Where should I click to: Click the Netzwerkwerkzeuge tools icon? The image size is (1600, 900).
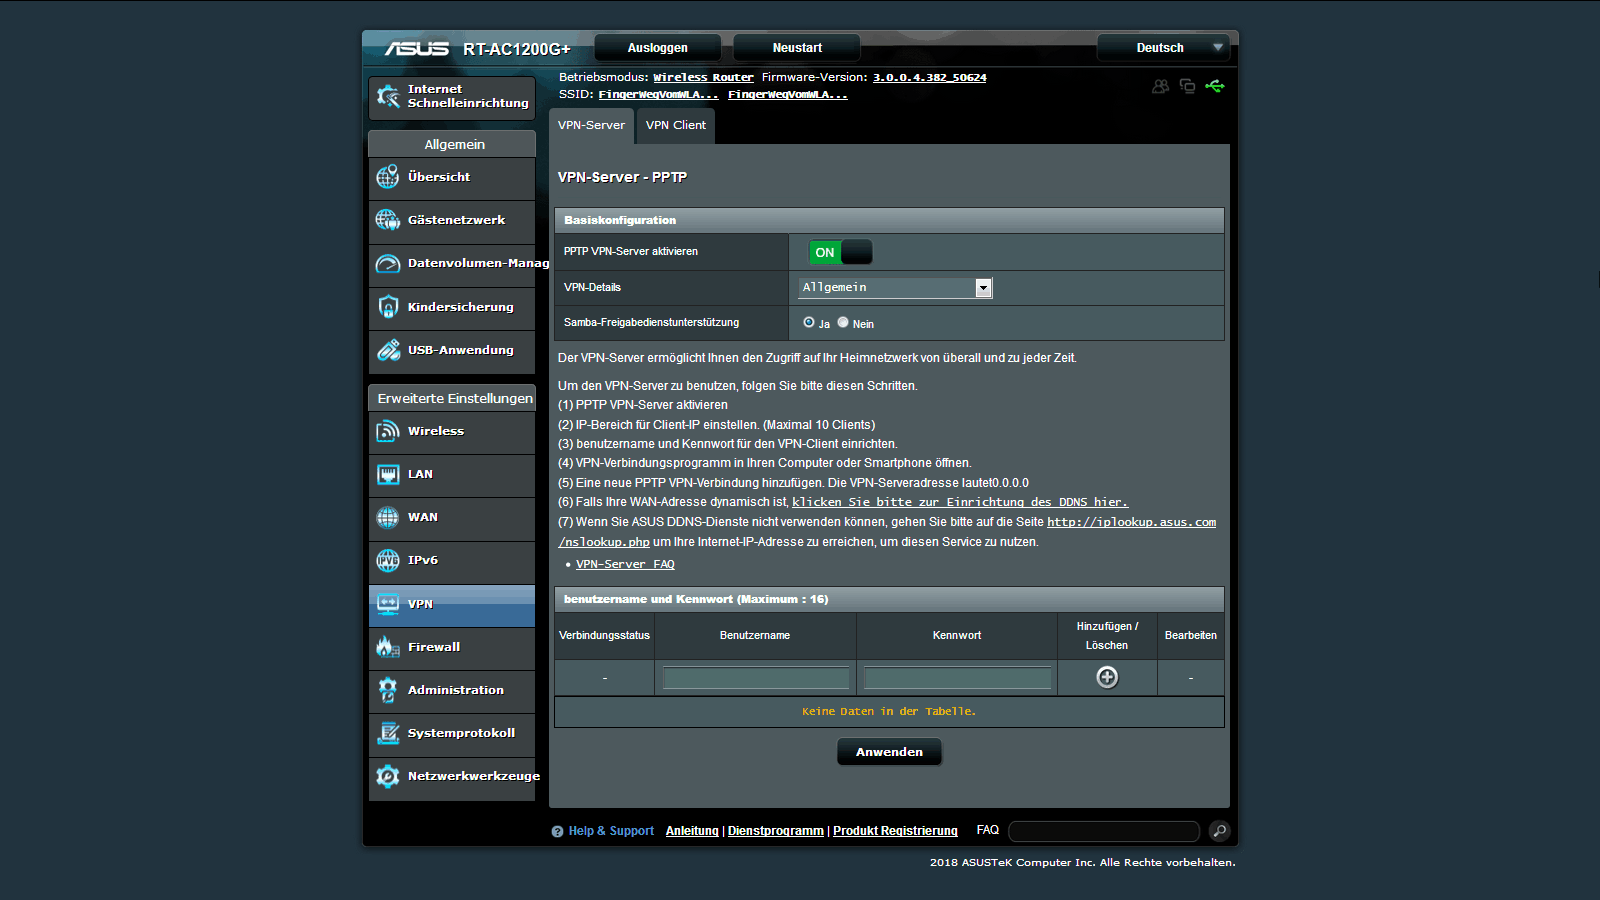(388, 776)
